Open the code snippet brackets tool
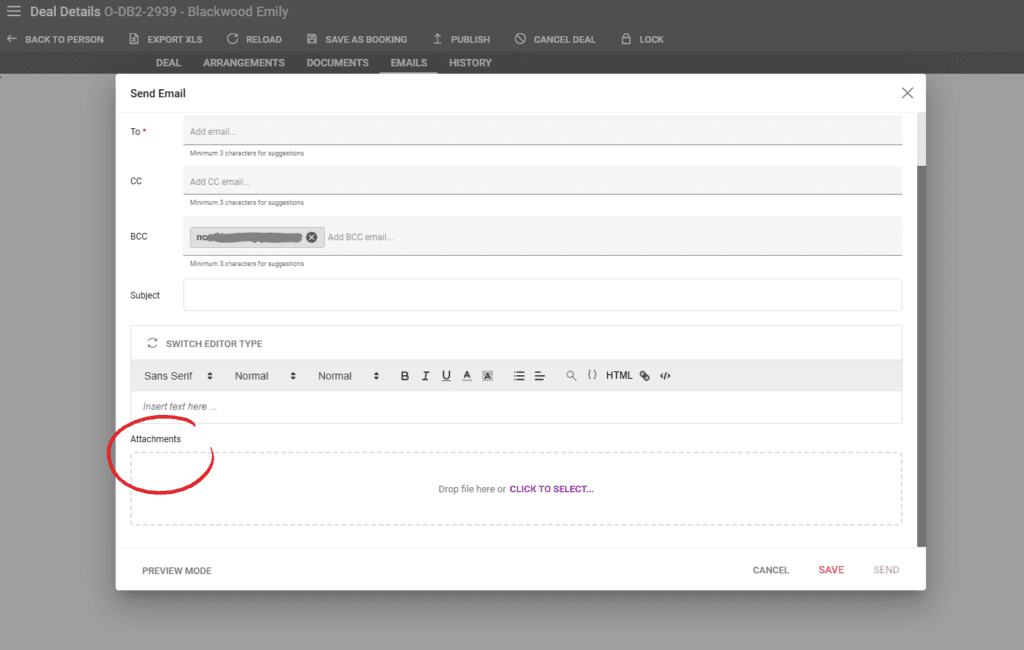 click(x=592, y=375)
